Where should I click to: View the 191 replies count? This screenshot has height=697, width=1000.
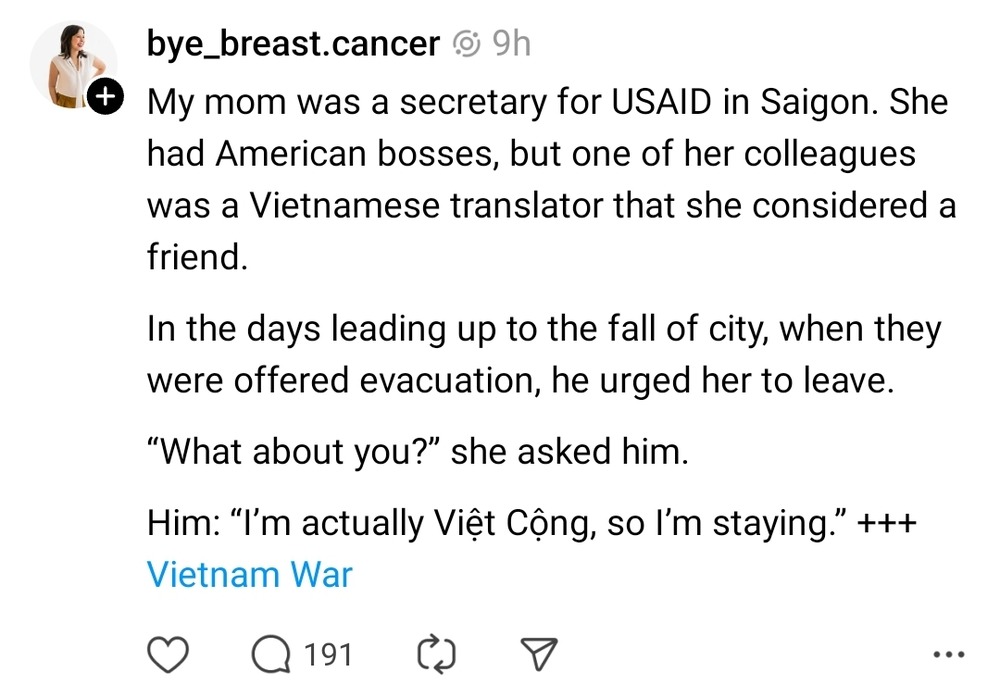tap(328, 655)
